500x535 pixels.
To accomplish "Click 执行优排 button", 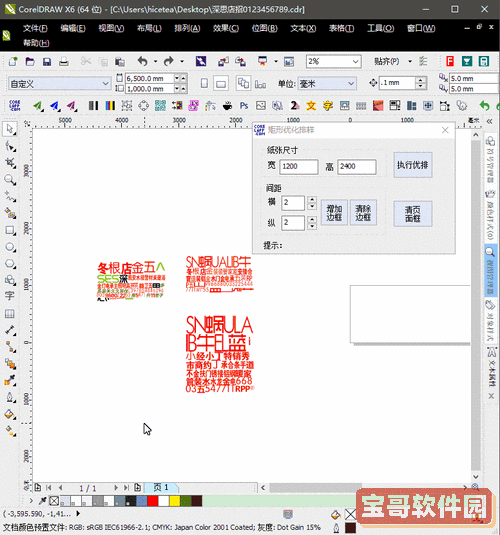I will point(413,165).
